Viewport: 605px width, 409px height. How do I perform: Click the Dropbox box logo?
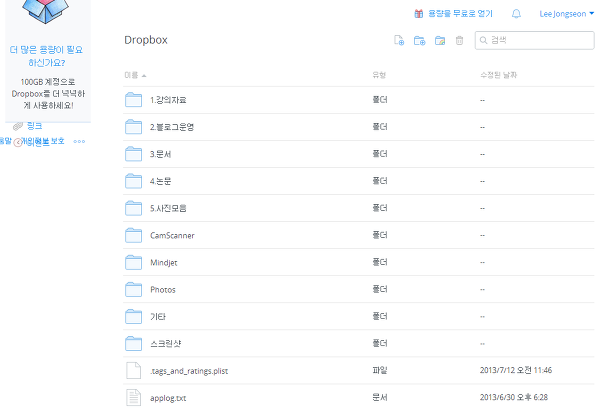[x=46, y=11]
